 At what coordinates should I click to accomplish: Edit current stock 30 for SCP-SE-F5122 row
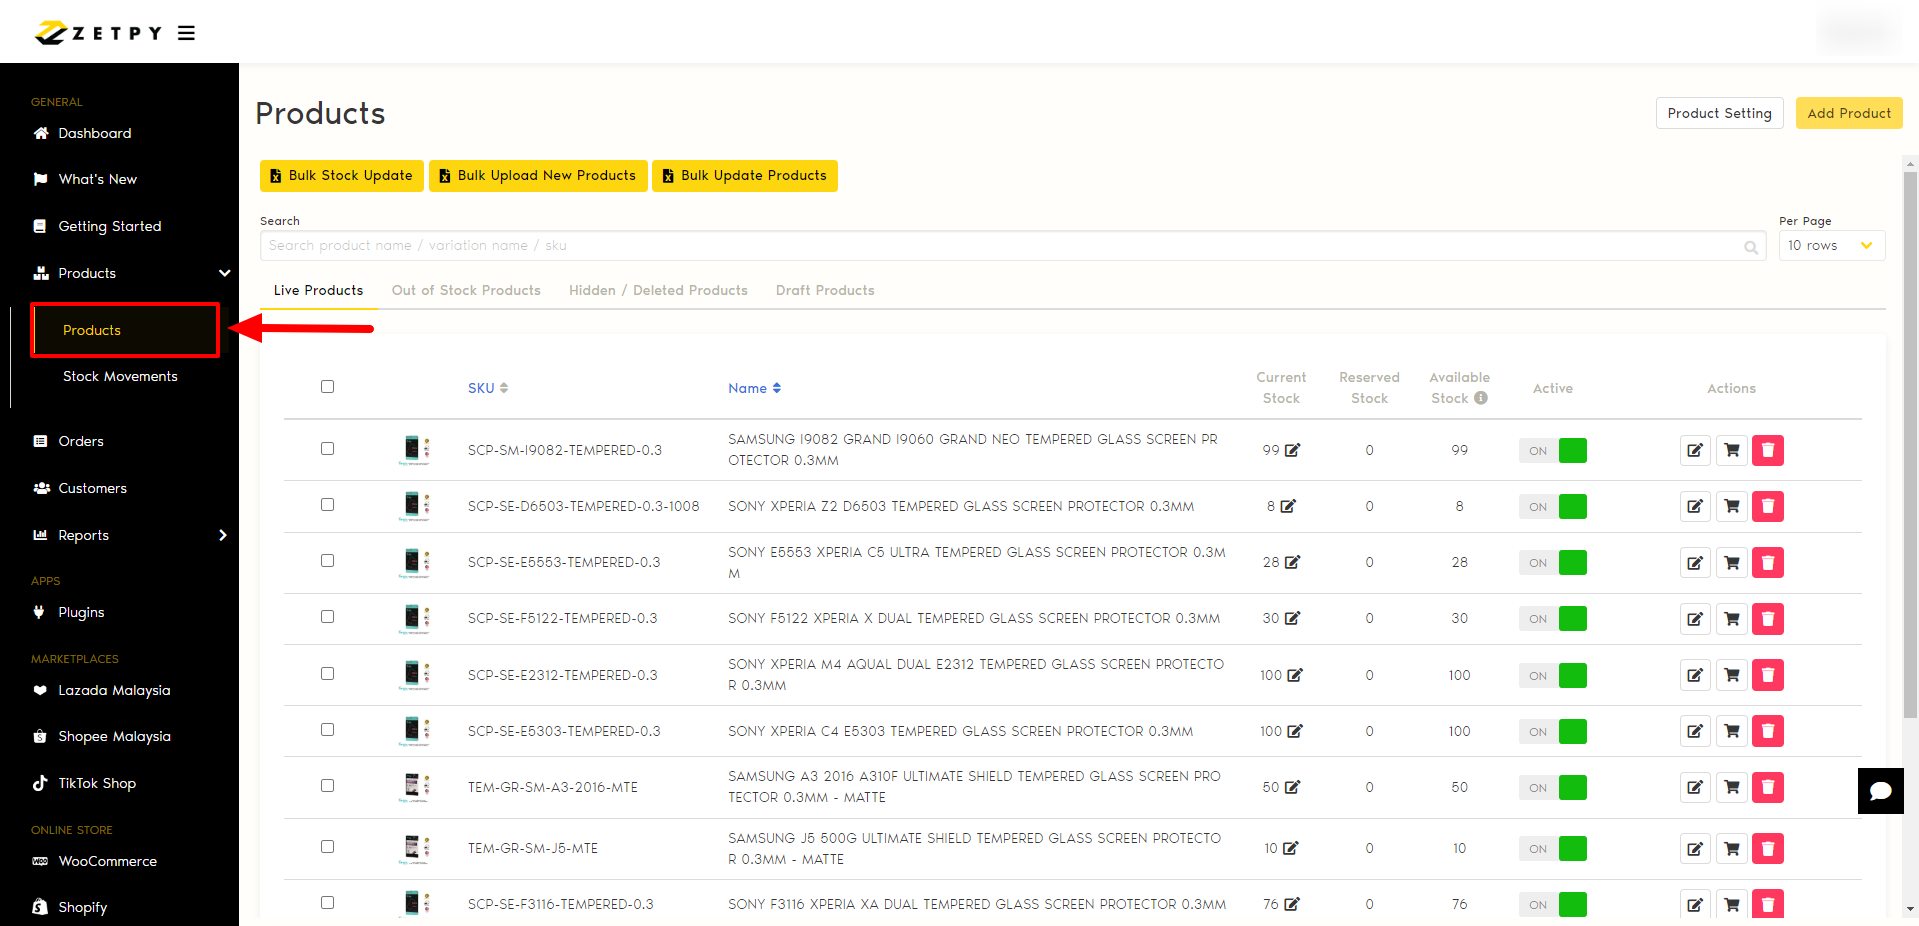[1292, 618]
